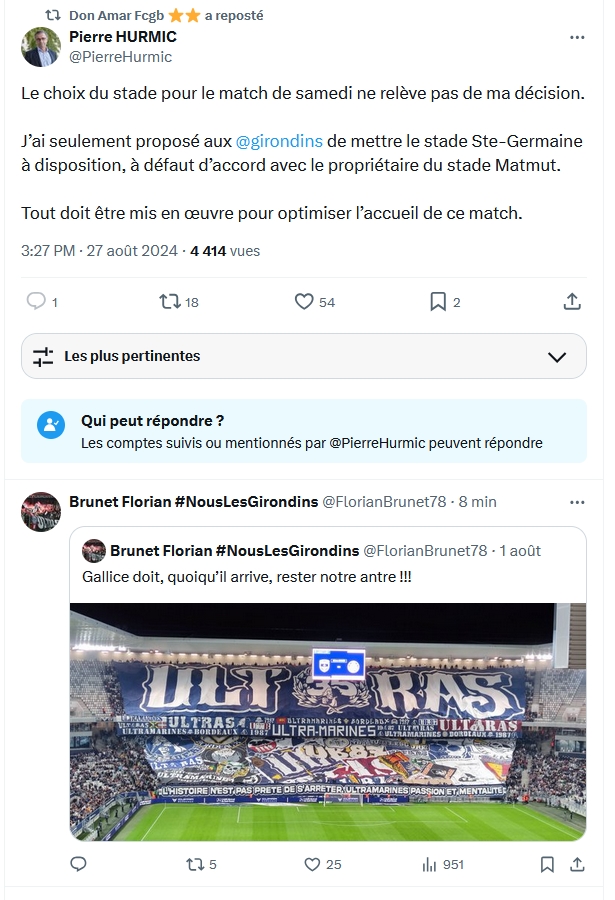615x900 pixels.
Task: Repost Pierre Hurmic's tweet with 18 reposts
Action: (x=170, y=301)
